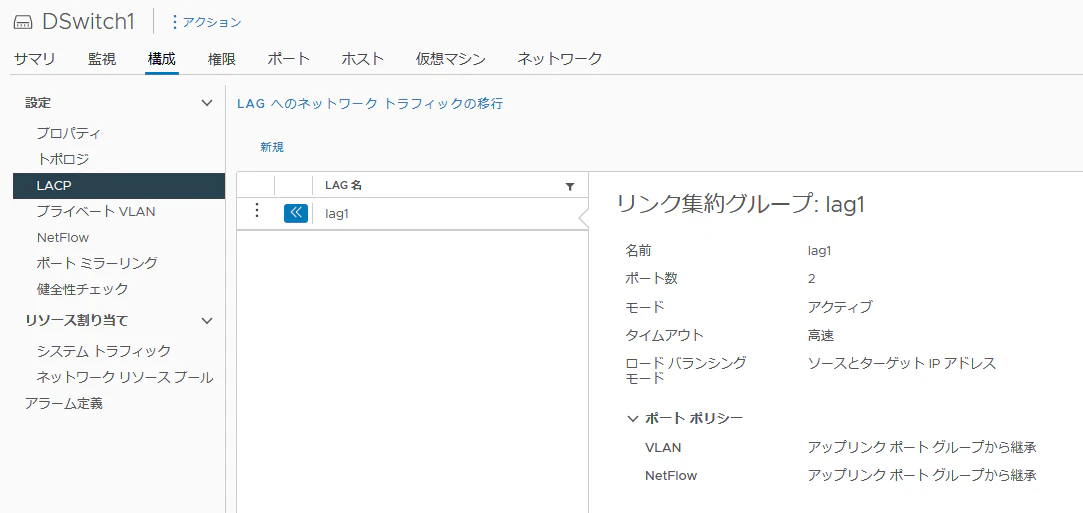Open プロパティ in the settings sidebar
The width and height of the screenshot is (1083, 513).
(69, 133)
